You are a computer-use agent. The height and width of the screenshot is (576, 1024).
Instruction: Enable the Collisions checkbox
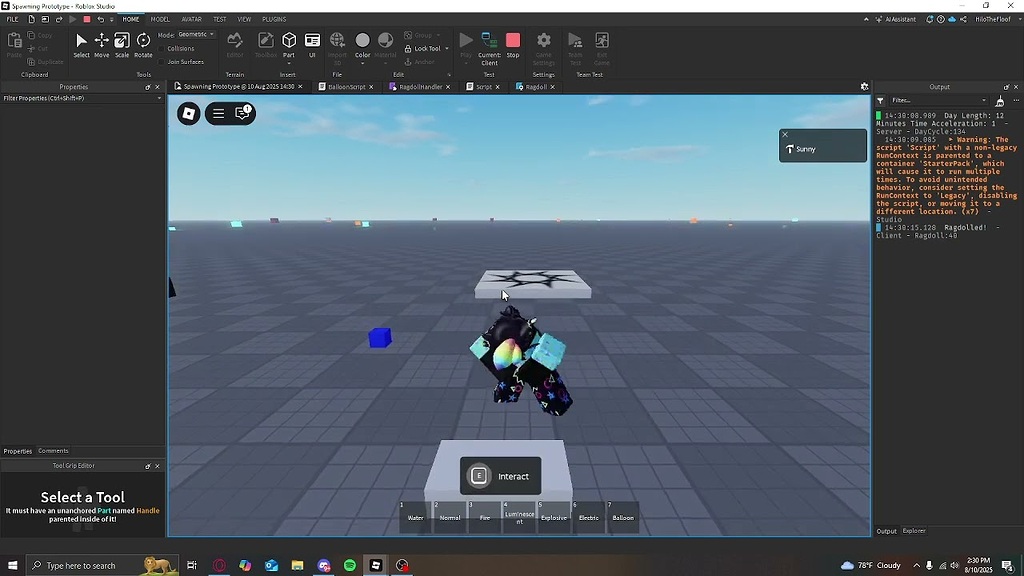tap(161, 48)
